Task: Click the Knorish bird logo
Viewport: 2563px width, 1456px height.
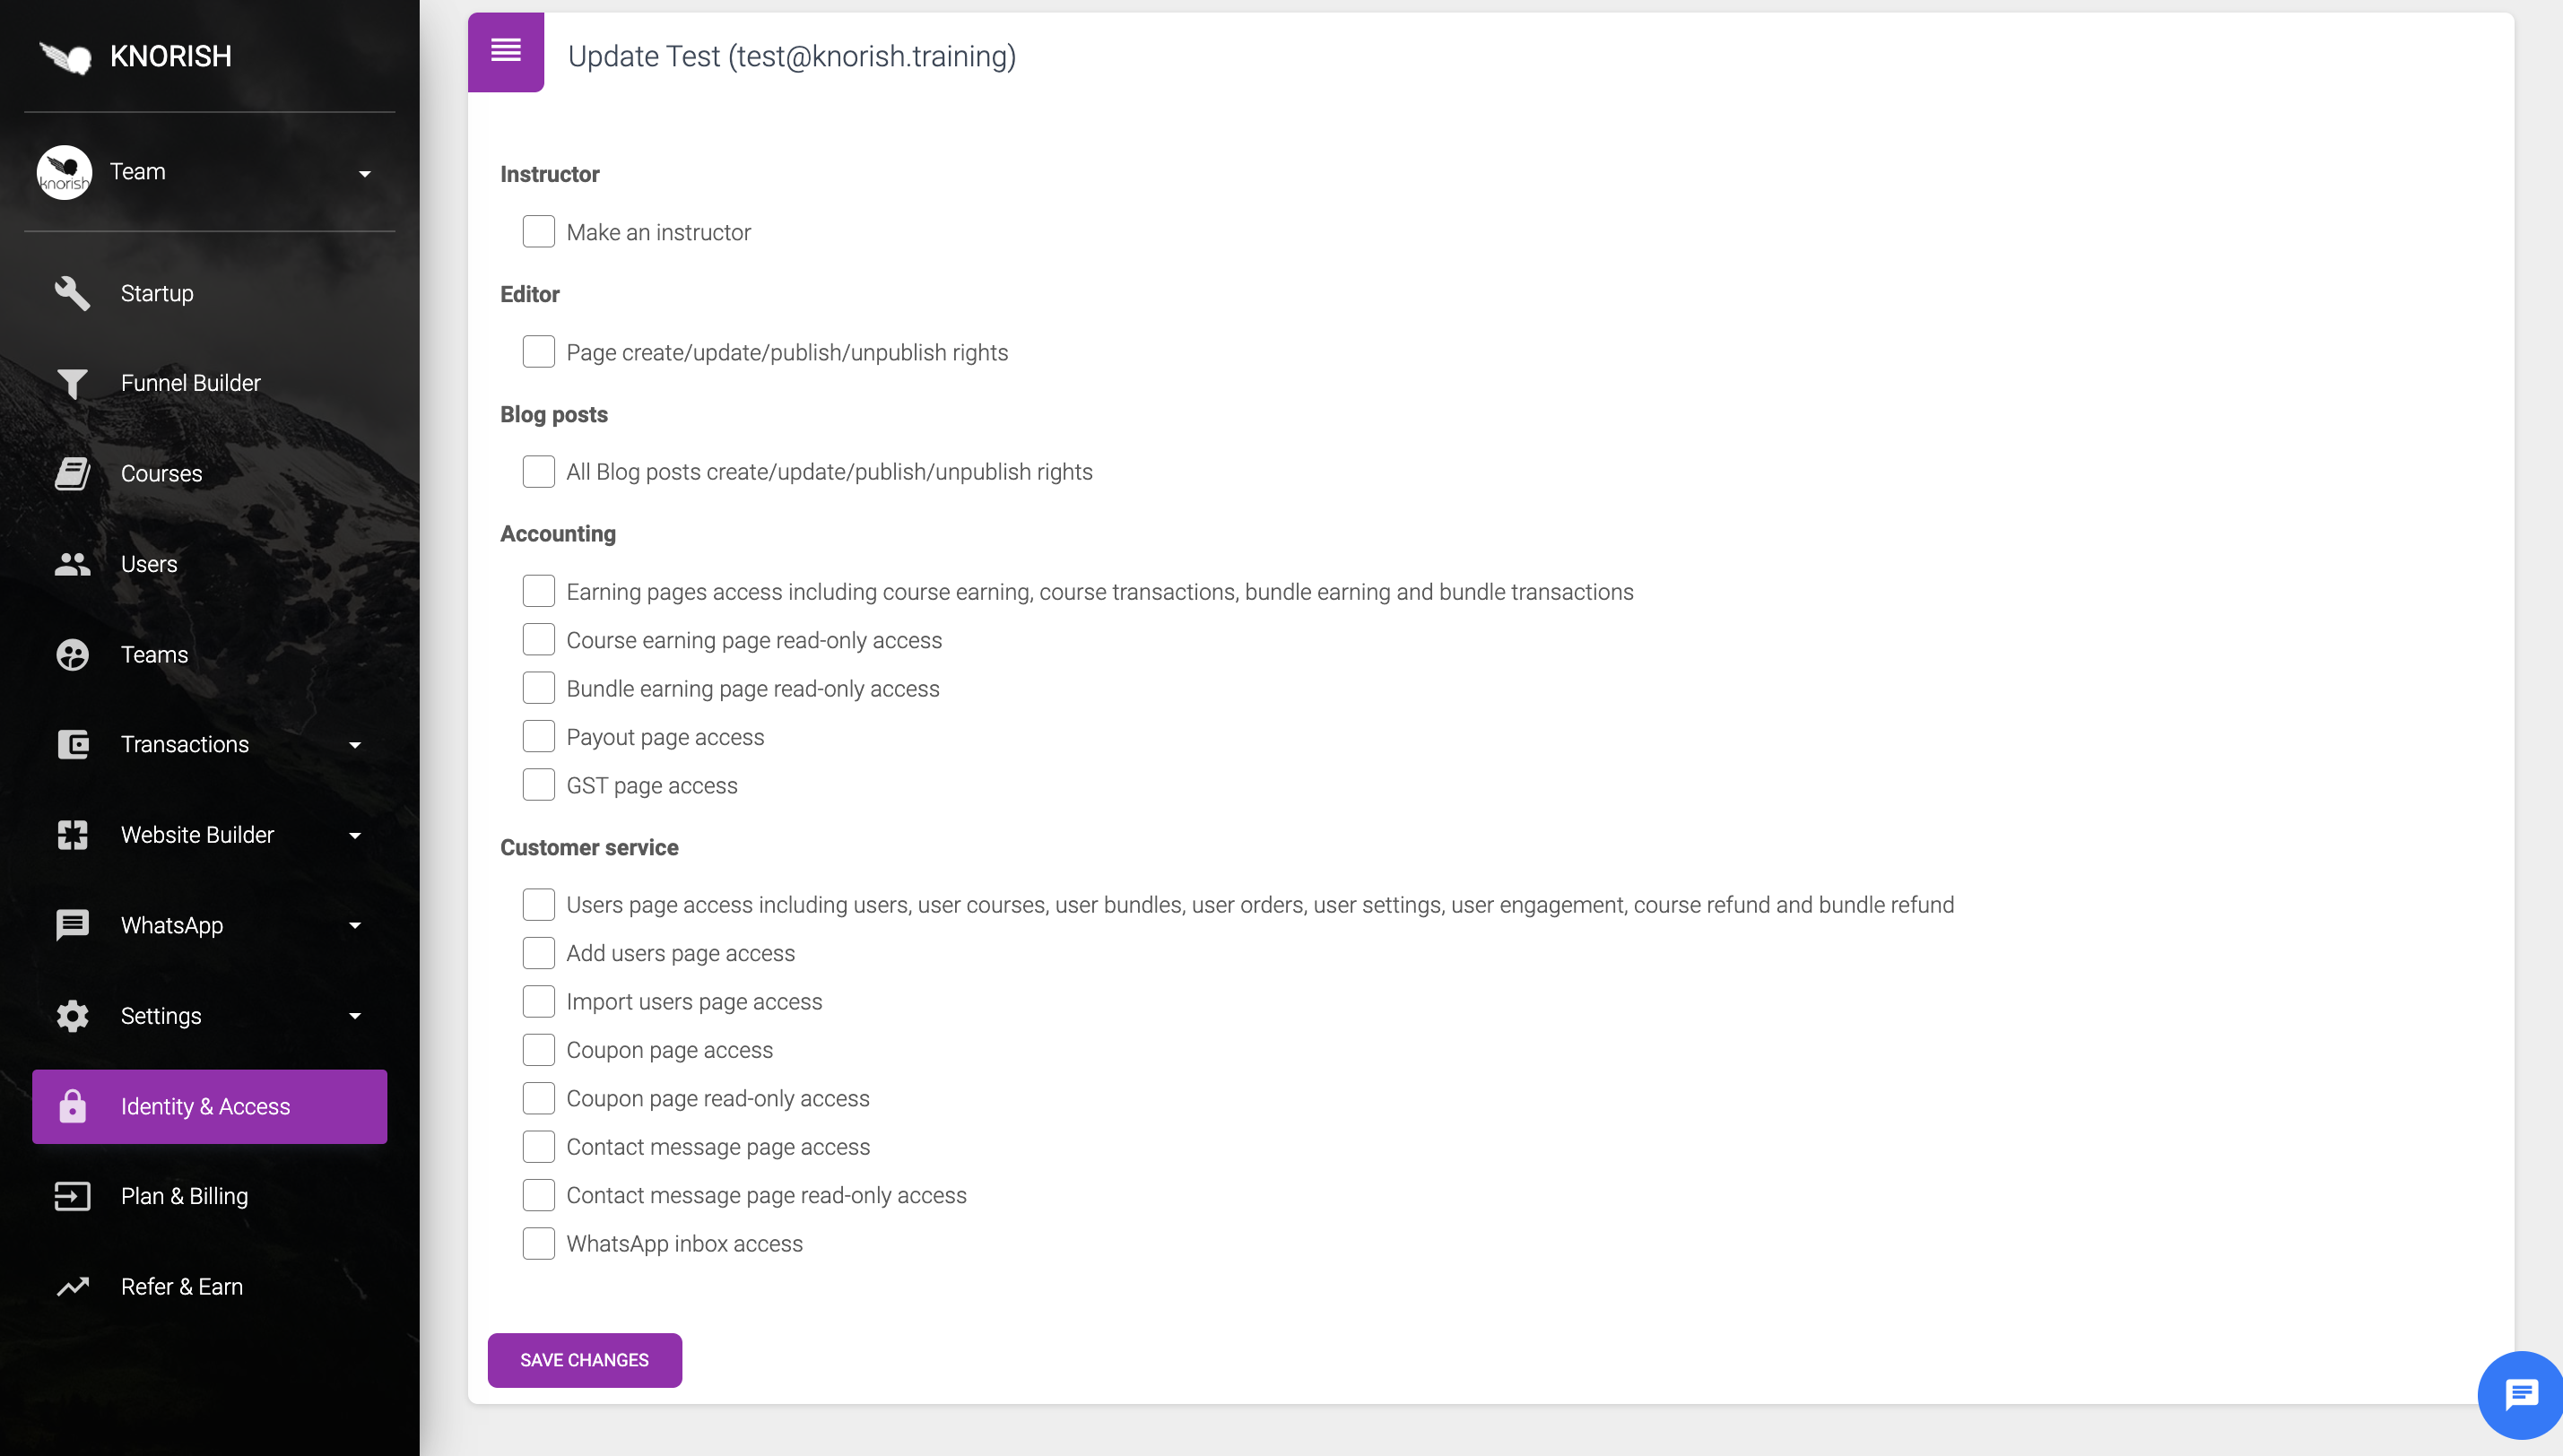Action: tap(65, 57)
